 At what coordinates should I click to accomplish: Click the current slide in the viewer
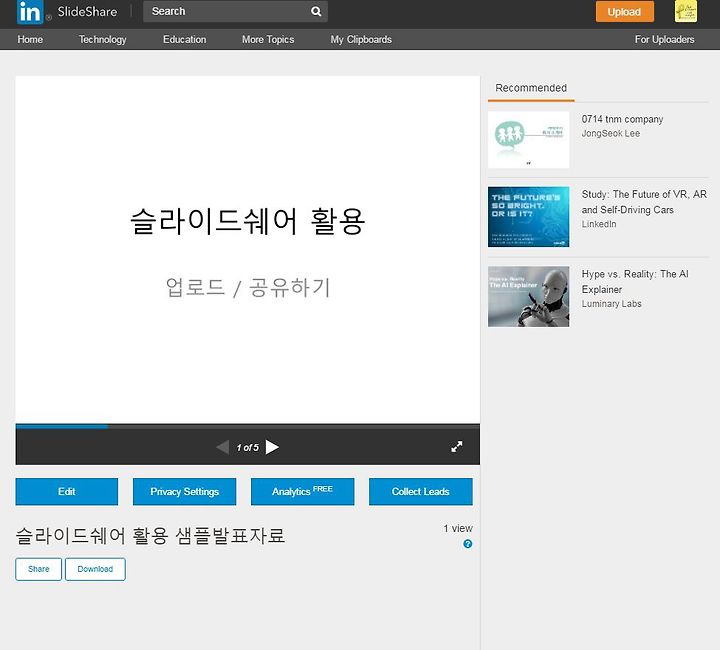pos(248,250)
